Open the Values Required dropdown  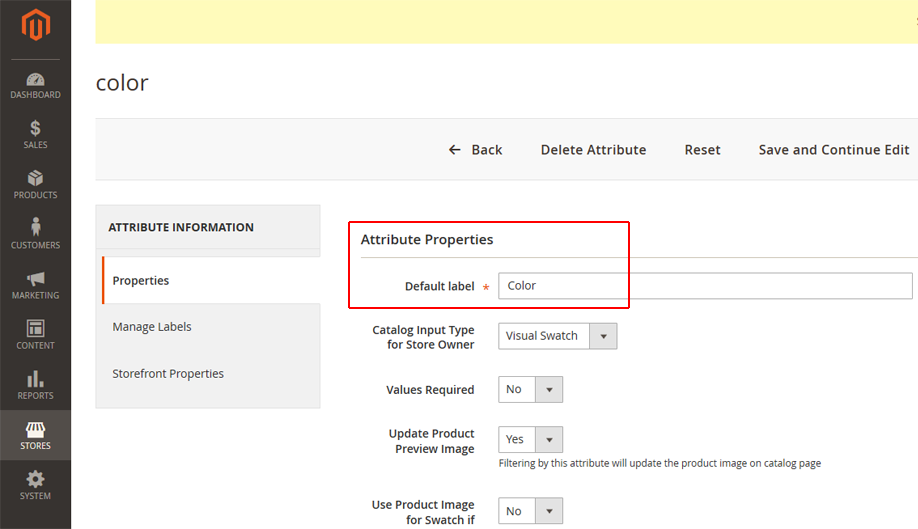click(x=530, y=390)
